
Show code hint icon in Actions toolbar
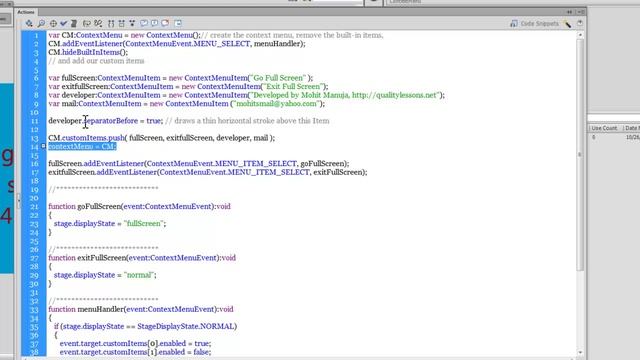click(87, 24)
